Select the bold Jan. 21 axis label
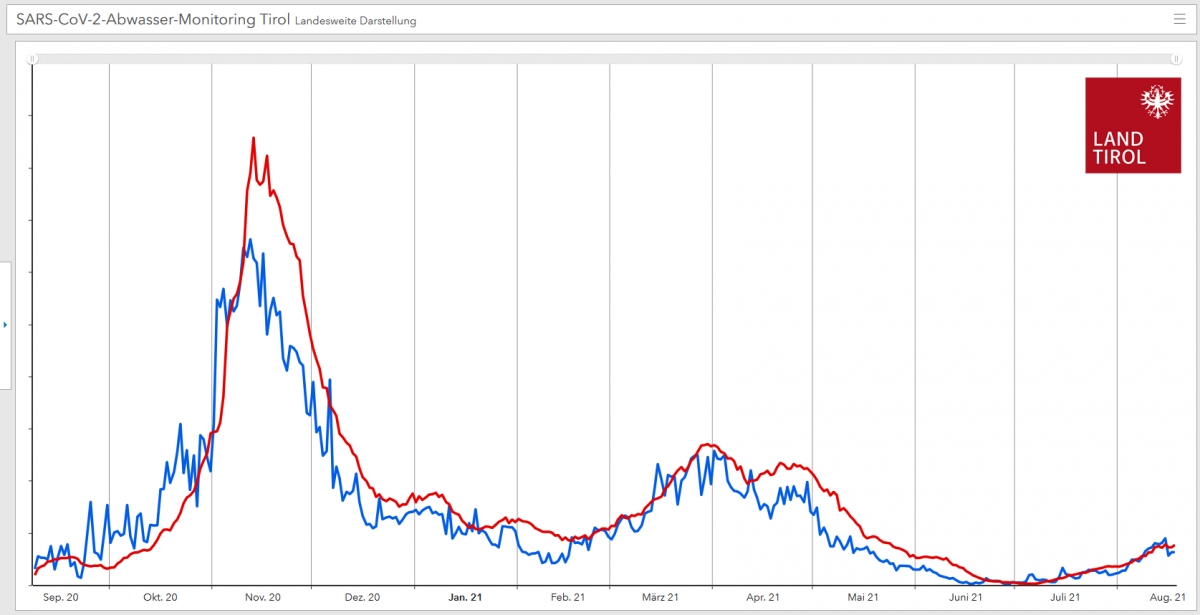The height and width of the screenshot is (615, 1200). point(465,597)
